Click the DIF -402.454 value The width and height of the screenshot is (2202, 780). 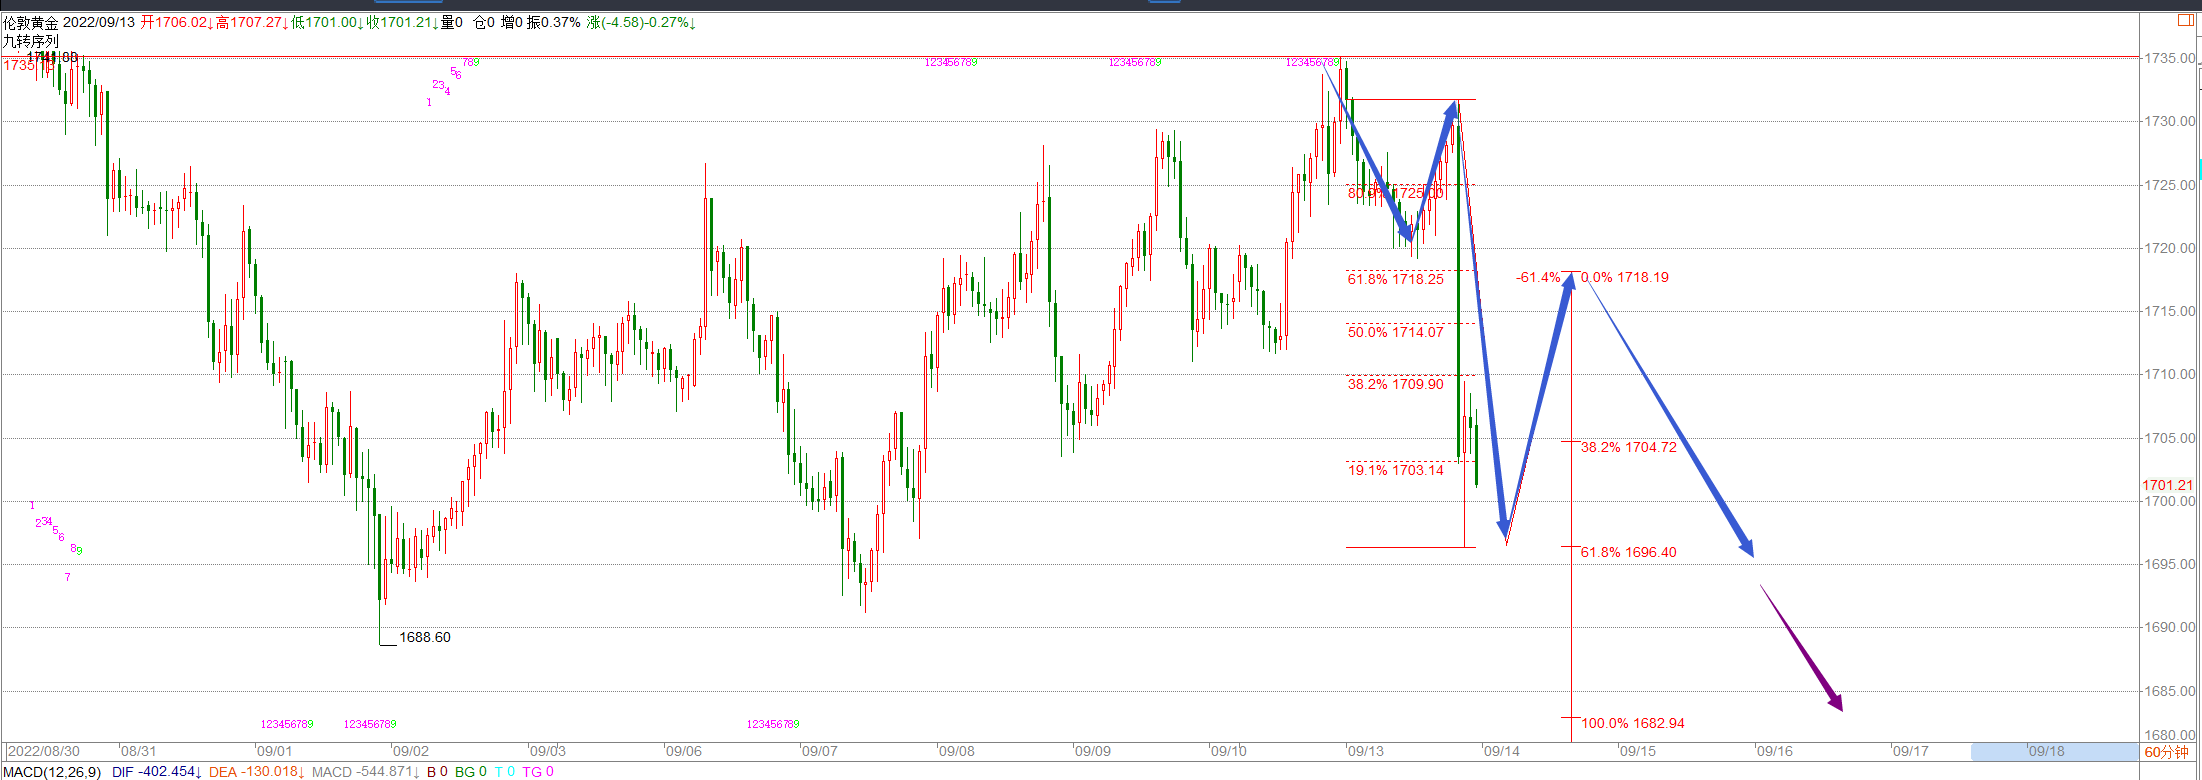(157, 772)
